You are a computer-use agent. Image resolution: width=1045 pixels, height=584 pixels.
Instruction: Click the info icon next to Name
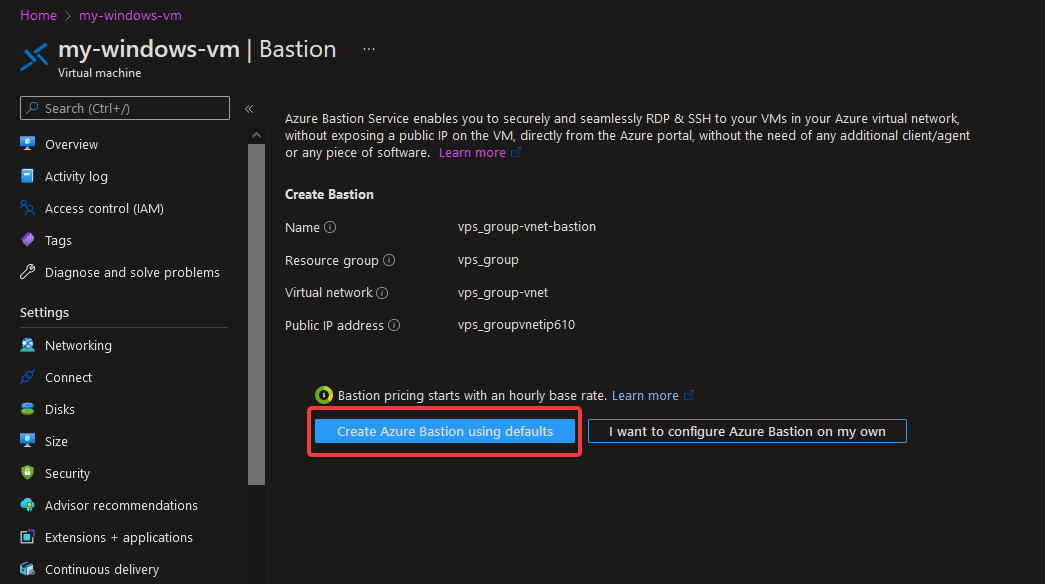click(330, 227)
